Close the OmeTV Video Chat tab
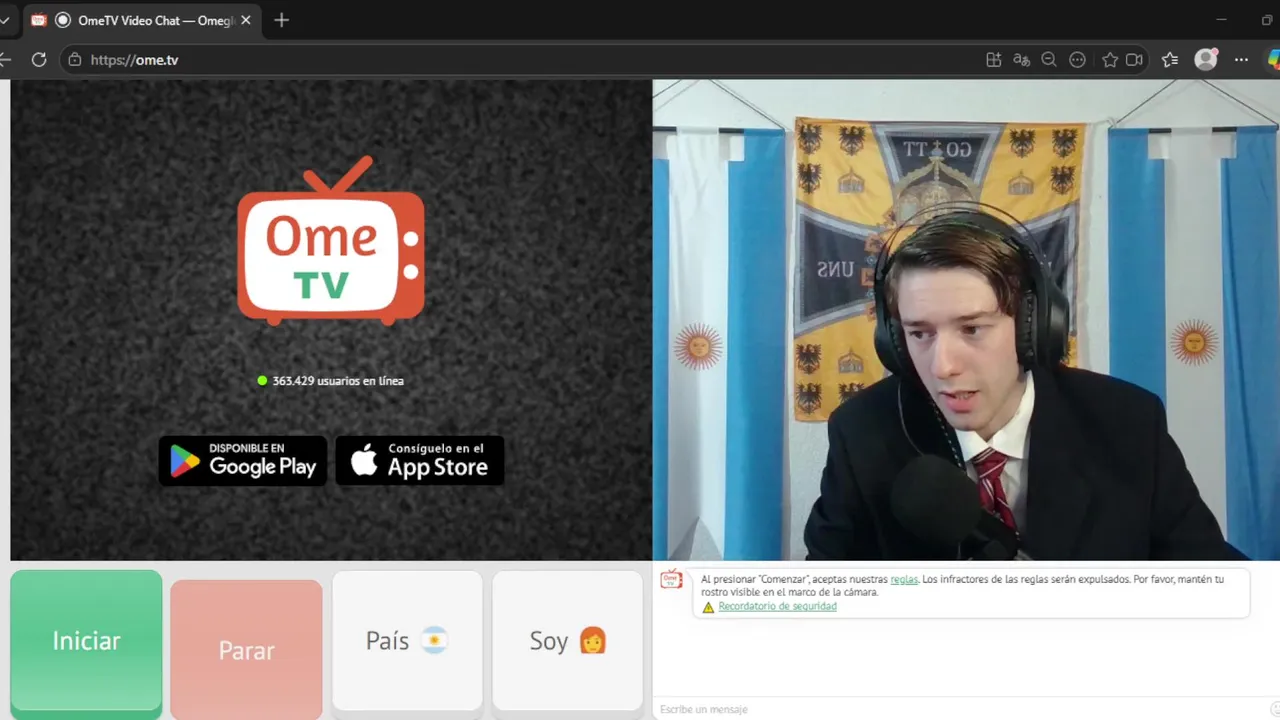Viewport: 1280px width, 720px height. click(x=246, y=20)
